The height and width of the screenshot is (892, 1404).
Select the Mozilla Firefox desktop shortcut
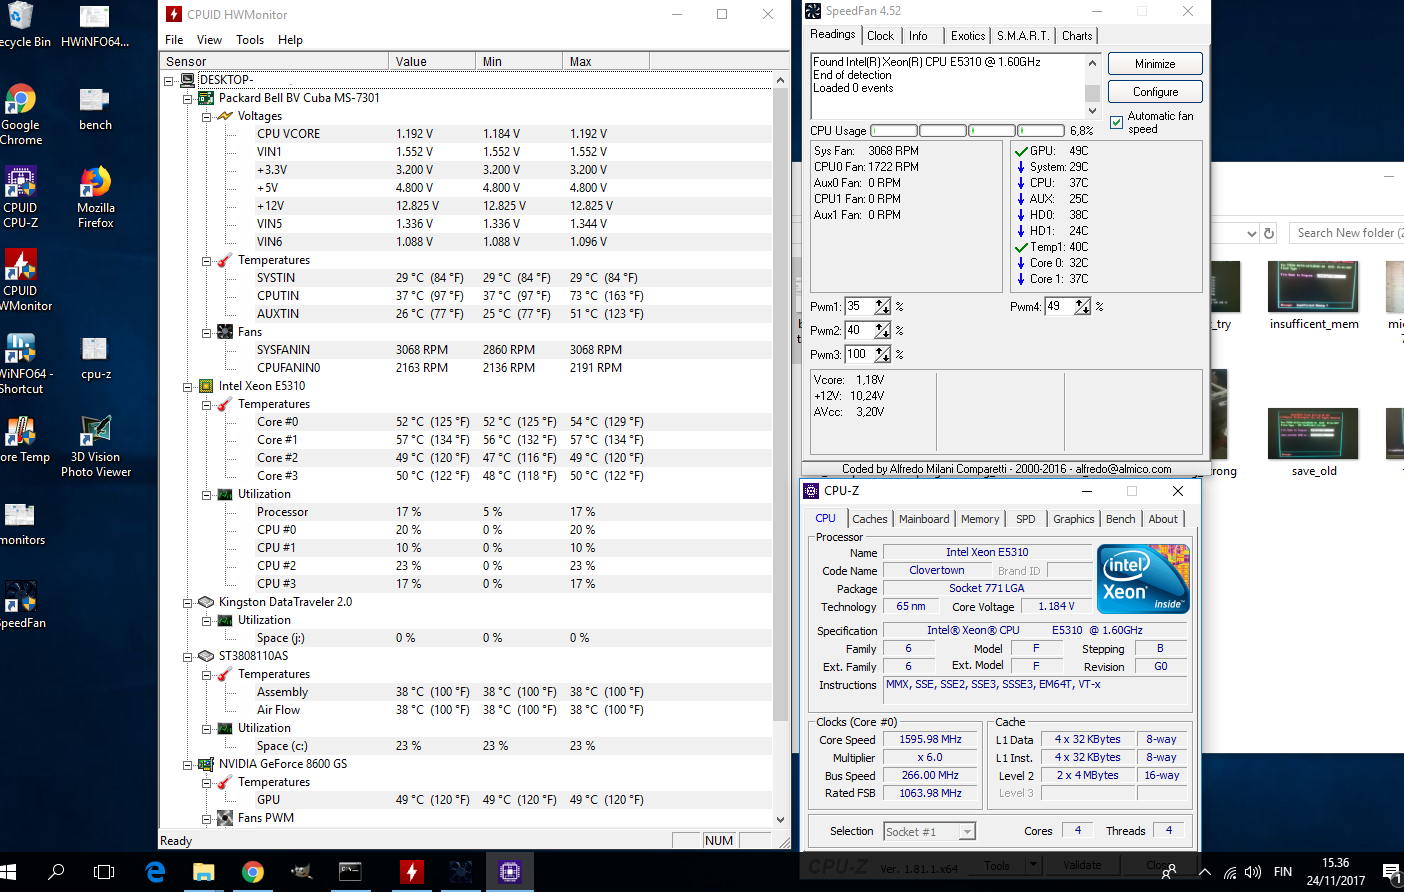95,198
